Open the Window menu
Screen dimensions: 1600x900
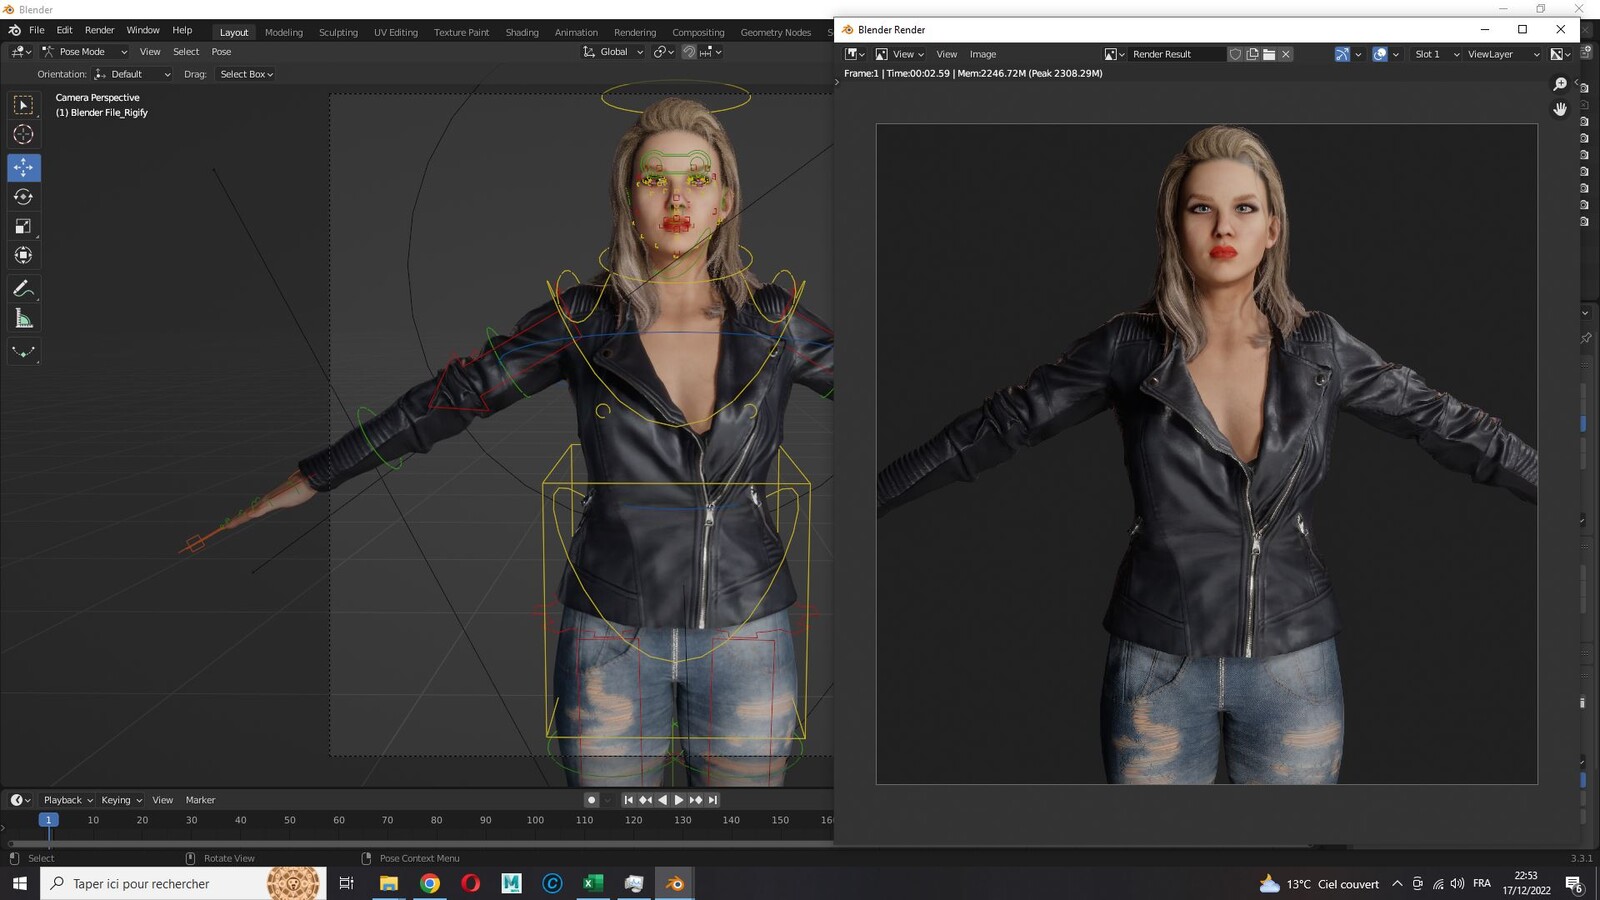coord(143,30)
